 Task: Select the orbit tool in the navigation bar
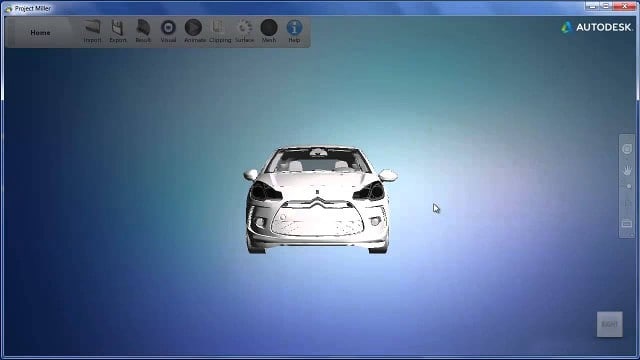click(627, 149)
